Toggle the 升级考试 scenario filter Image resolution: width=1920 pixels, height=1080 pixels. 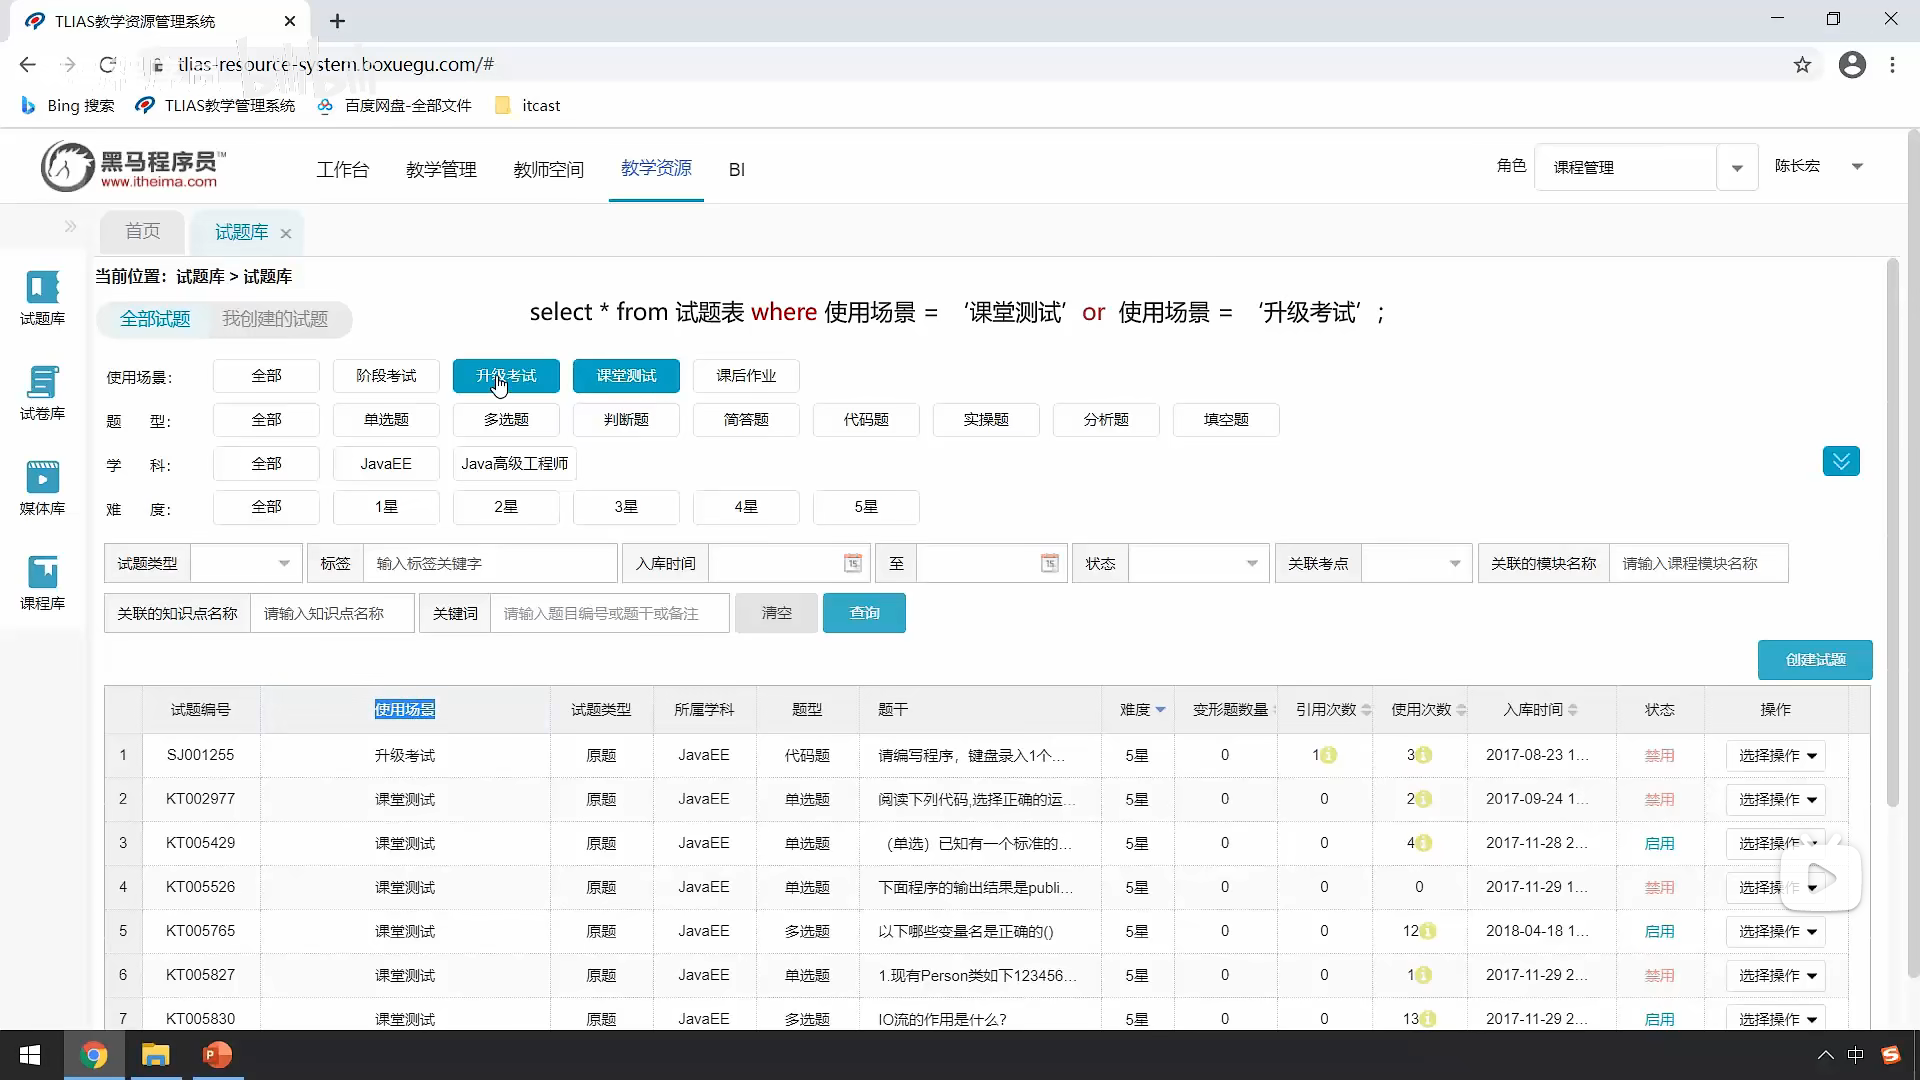pos(506,376)
